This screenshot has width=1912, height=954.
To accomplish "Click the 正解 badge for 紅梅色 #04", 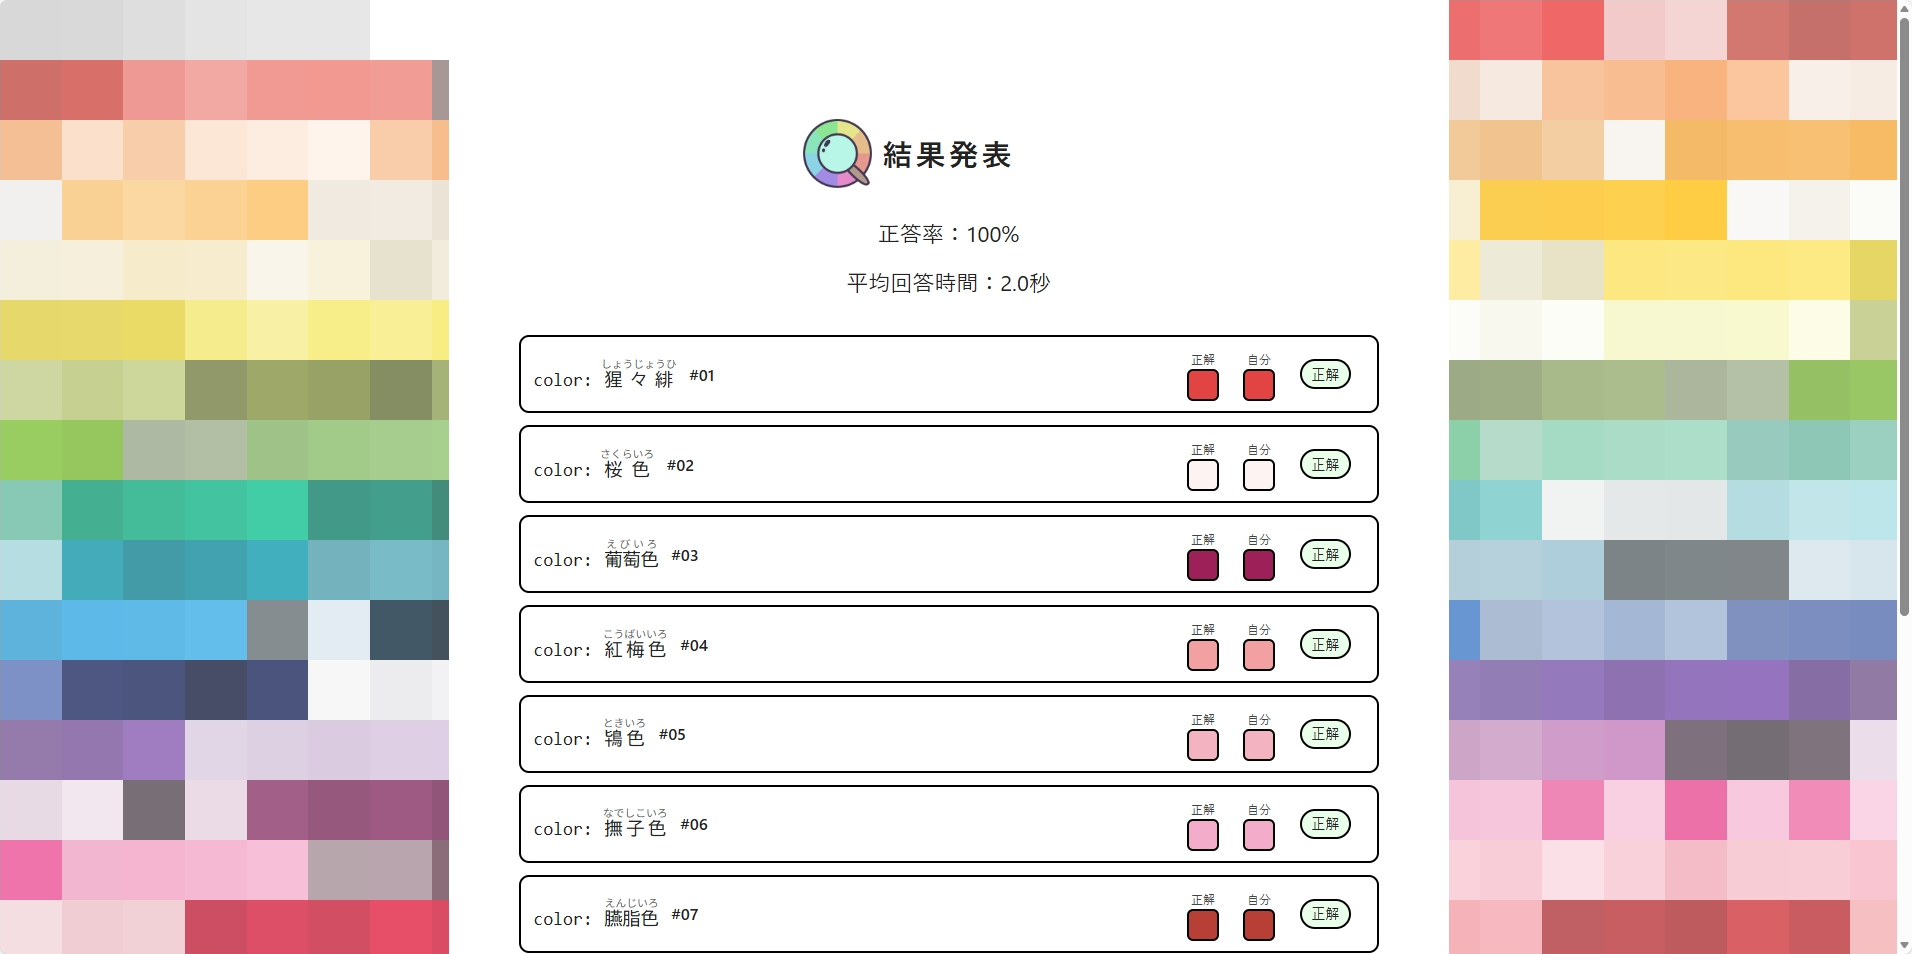I will point(1324,645).
